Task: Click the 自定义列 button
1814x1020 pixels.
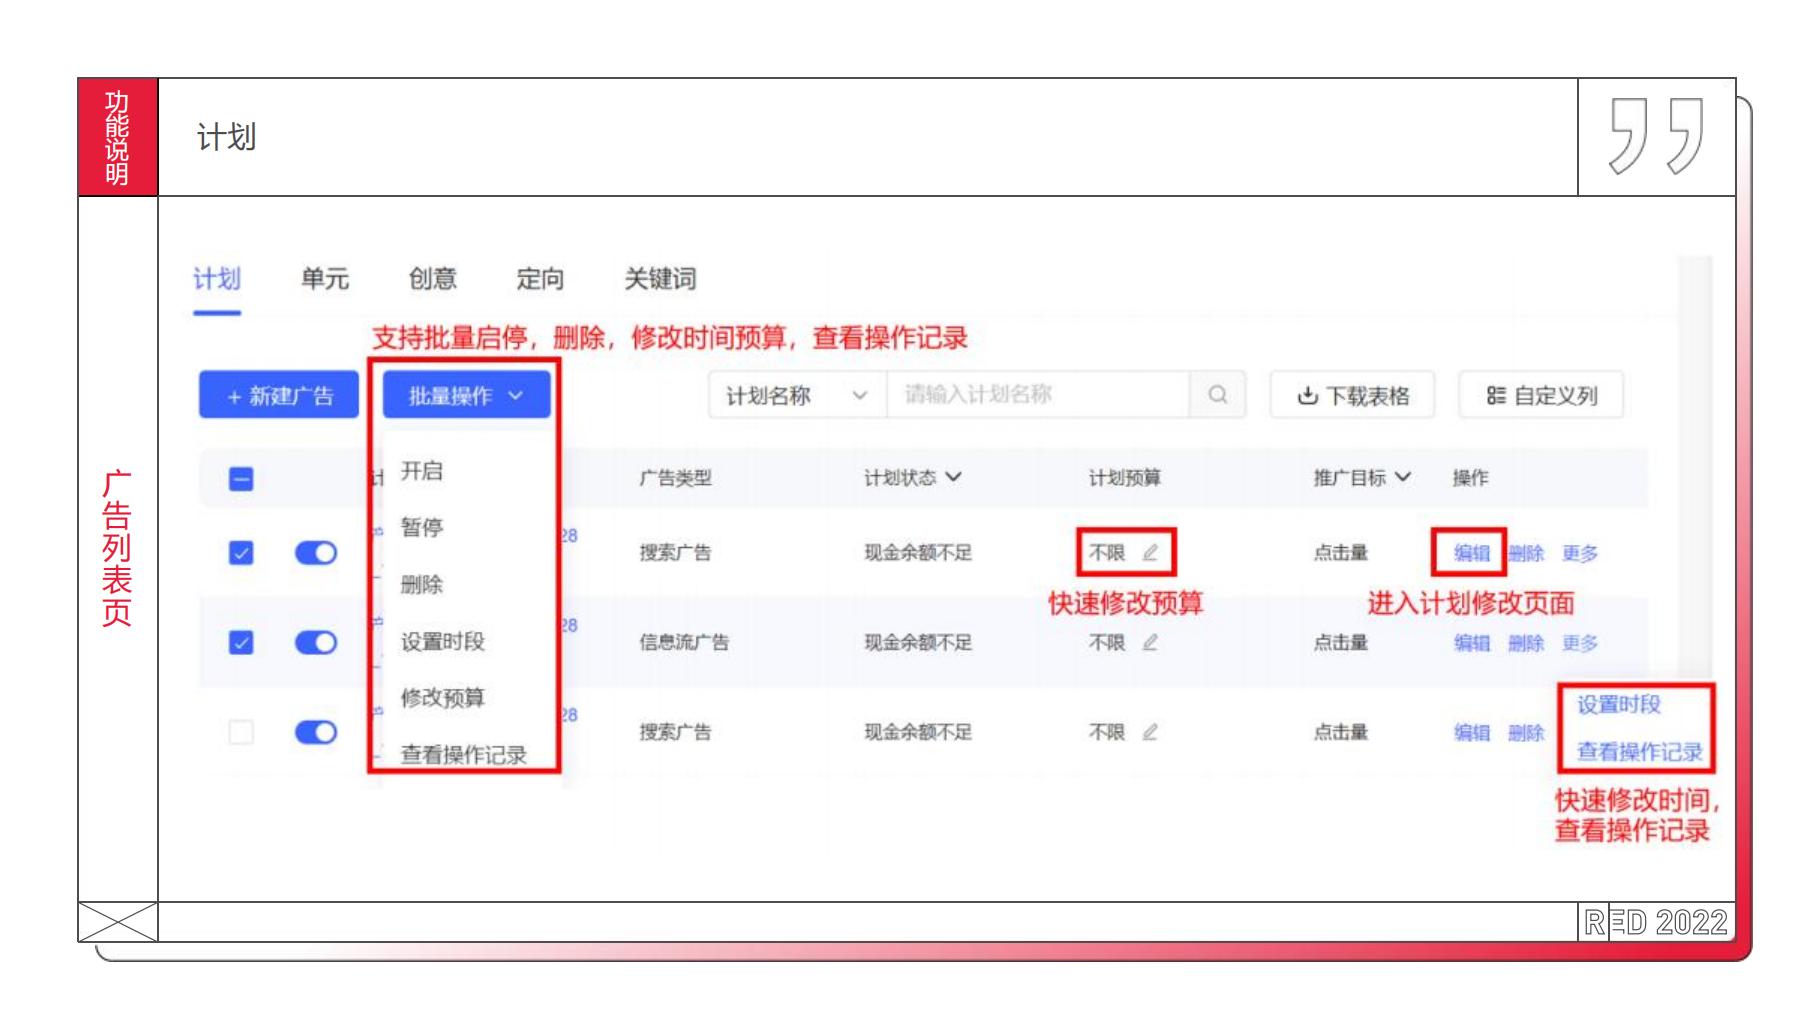Action: (1541, 396)
